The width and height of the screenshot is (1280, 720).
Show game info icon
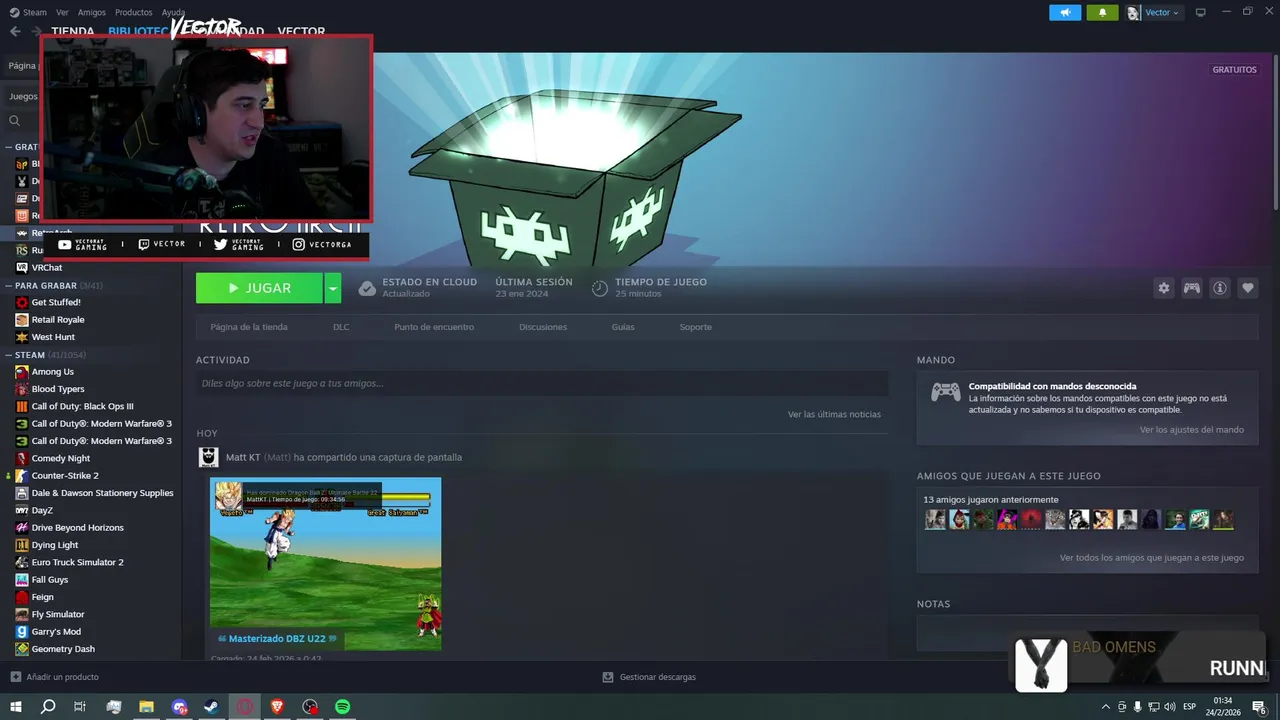(x=1219, y=288)
